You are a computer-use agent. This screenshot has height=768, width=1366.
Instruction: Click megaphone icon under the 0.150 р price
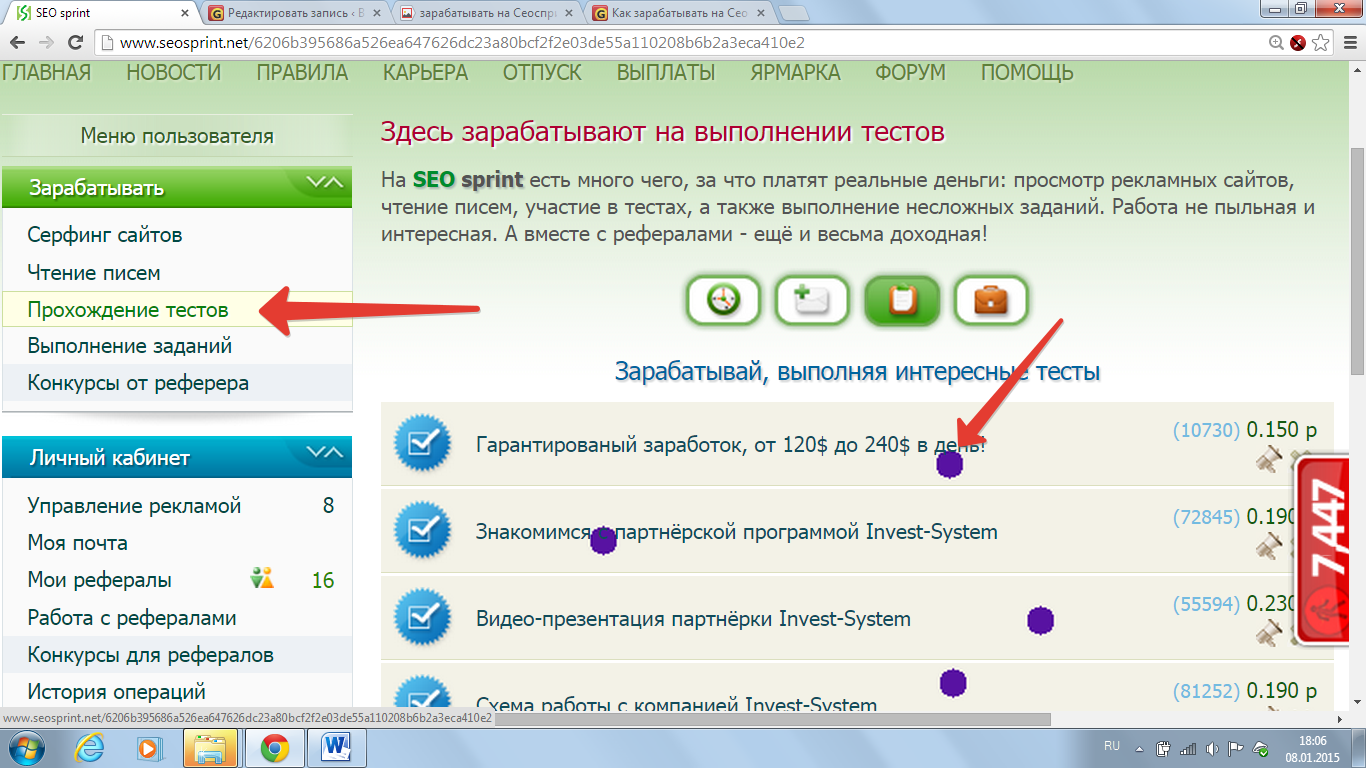click(1269, 459)
